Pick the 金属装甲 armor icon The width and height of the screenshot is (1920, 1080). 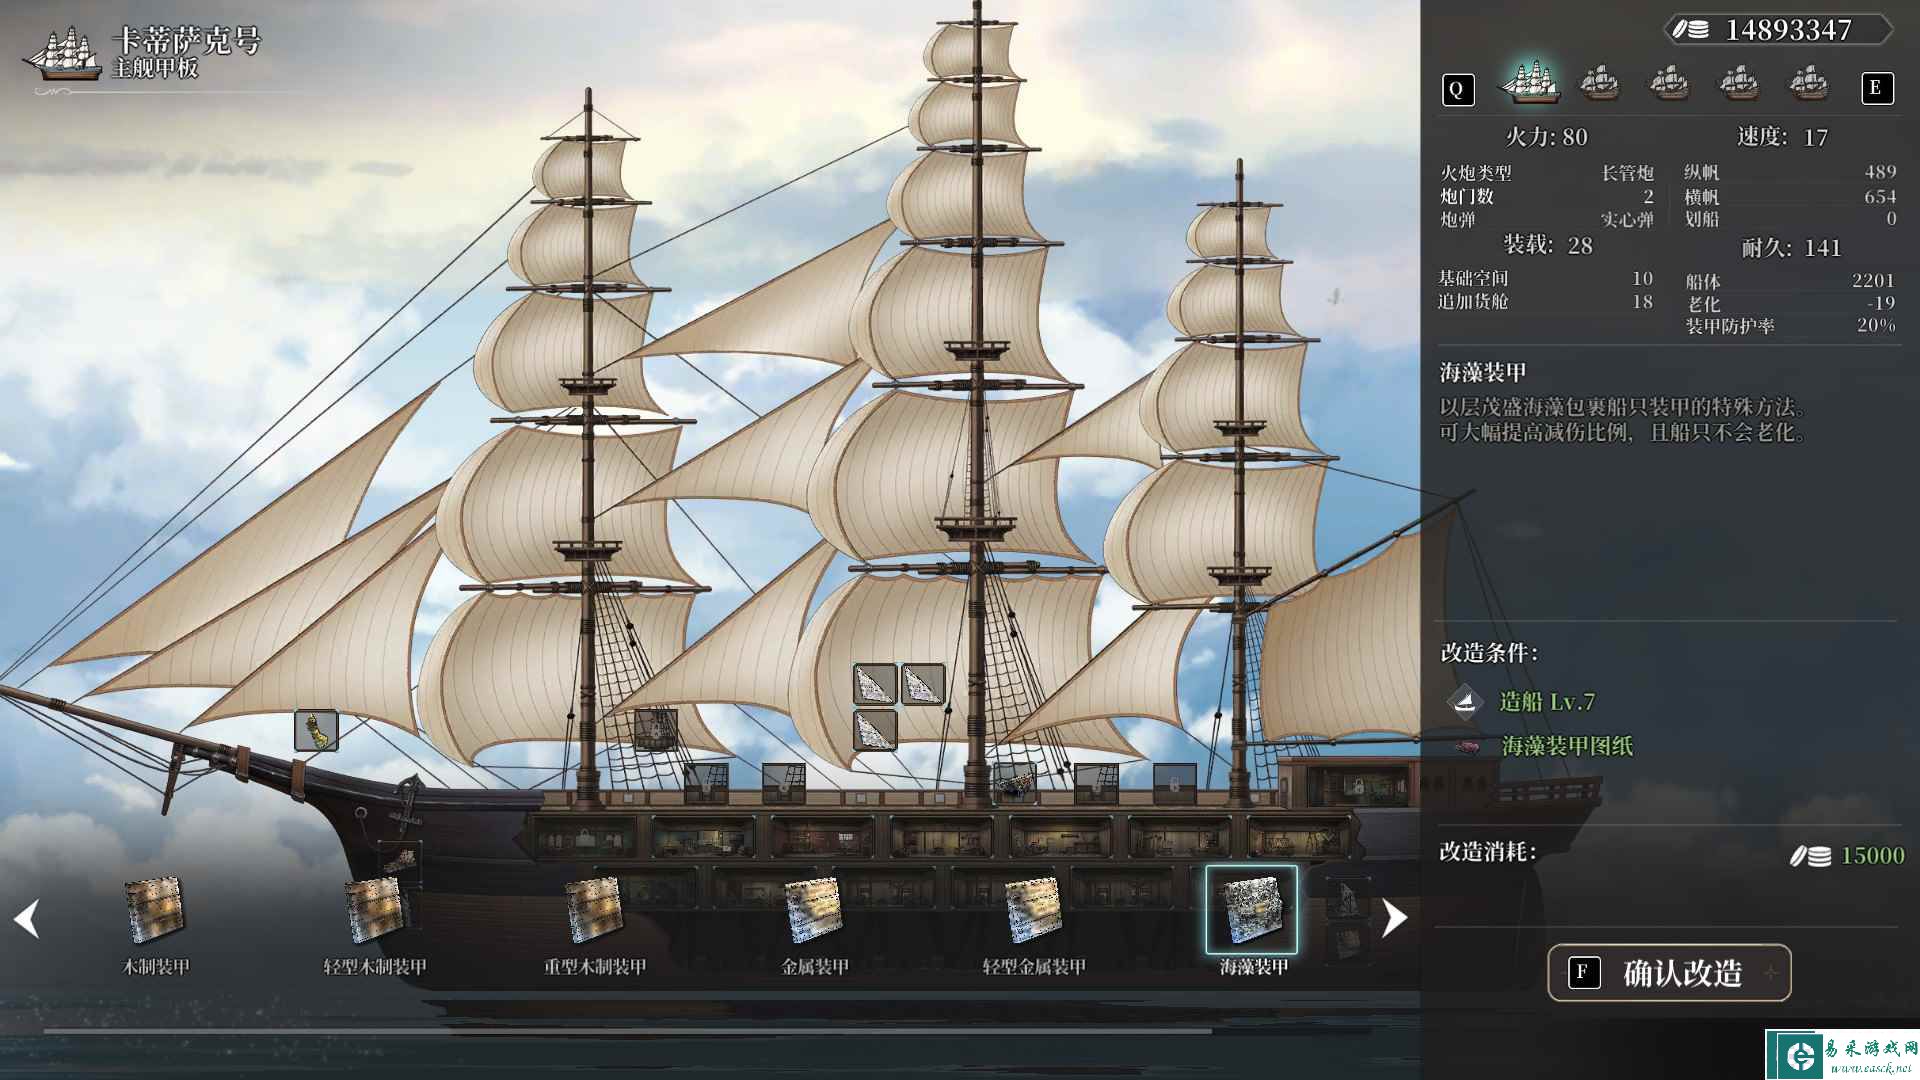pos(813,910)
